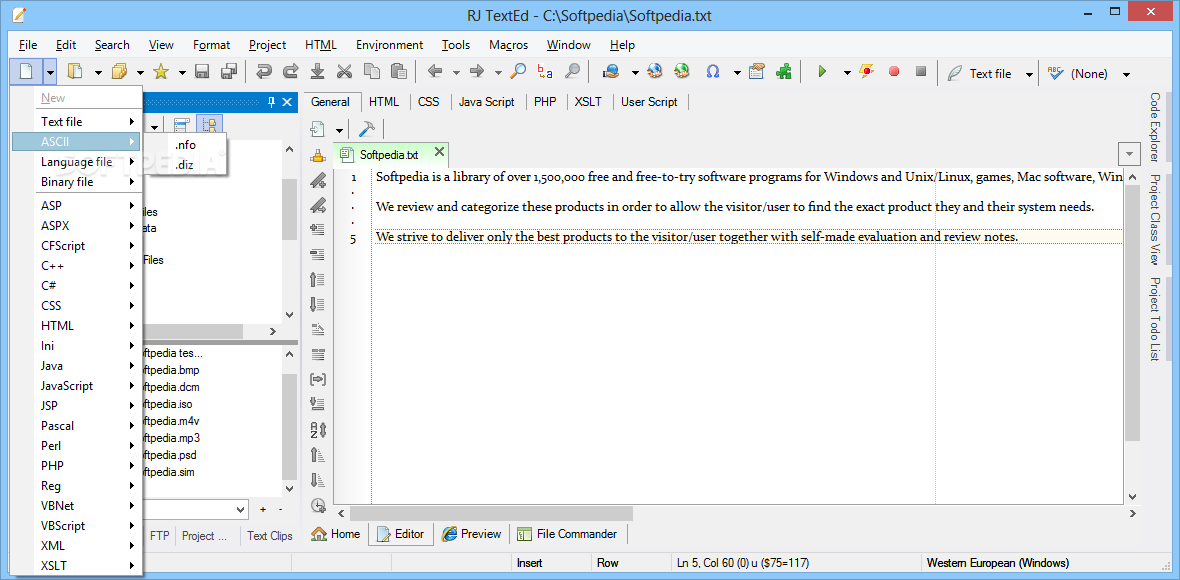The image size is (1180, 580).
Task: Click the hammer tool icon in General tab
Action: [x=366, y=129]
